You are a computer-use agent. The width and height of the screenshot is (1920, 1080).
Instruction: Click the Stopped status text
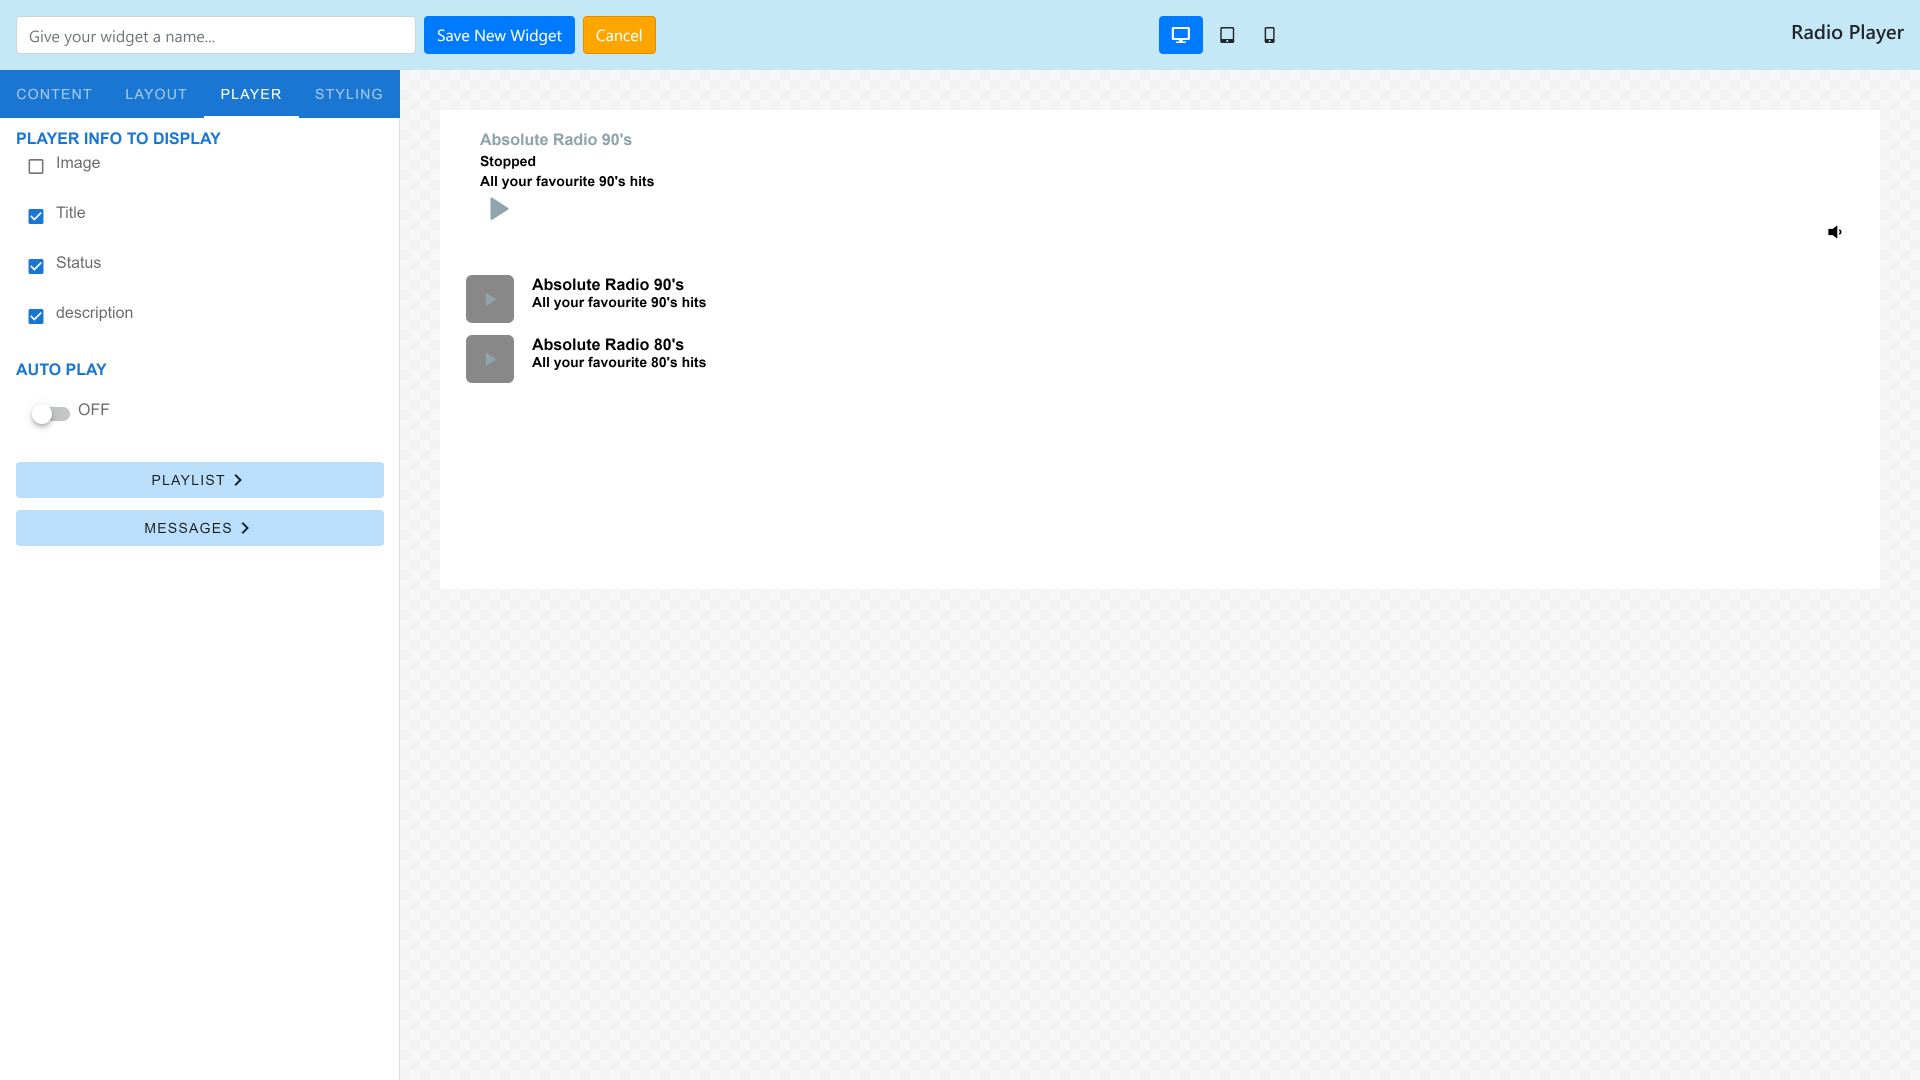[508, 161]
